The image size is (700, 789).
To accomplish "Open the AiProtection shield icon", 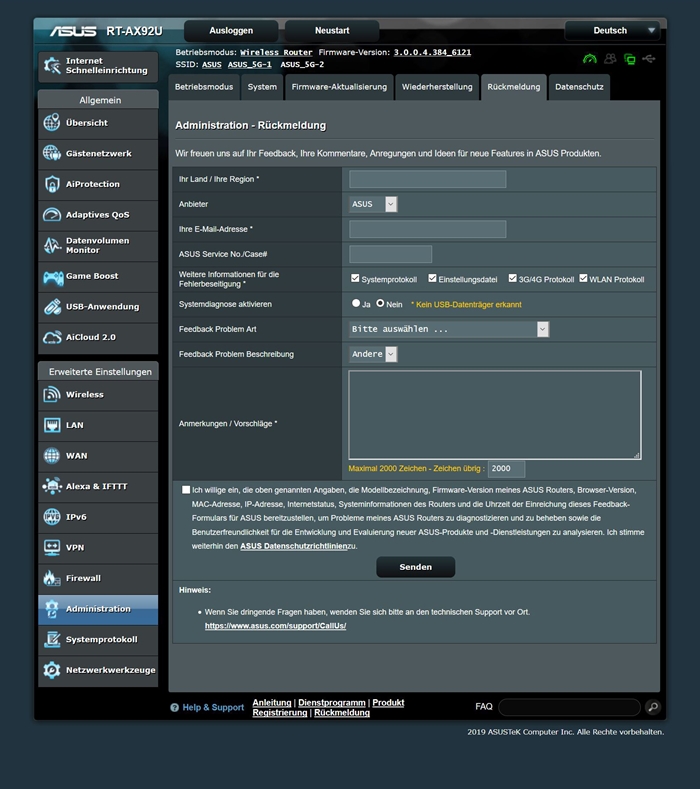I will coord(52,184).
